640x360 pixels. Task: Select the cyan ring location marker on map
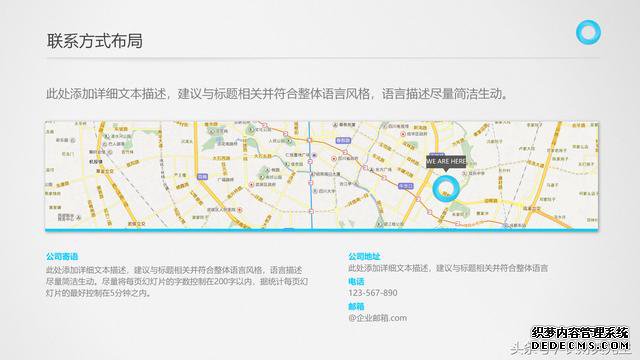(446, 189)
